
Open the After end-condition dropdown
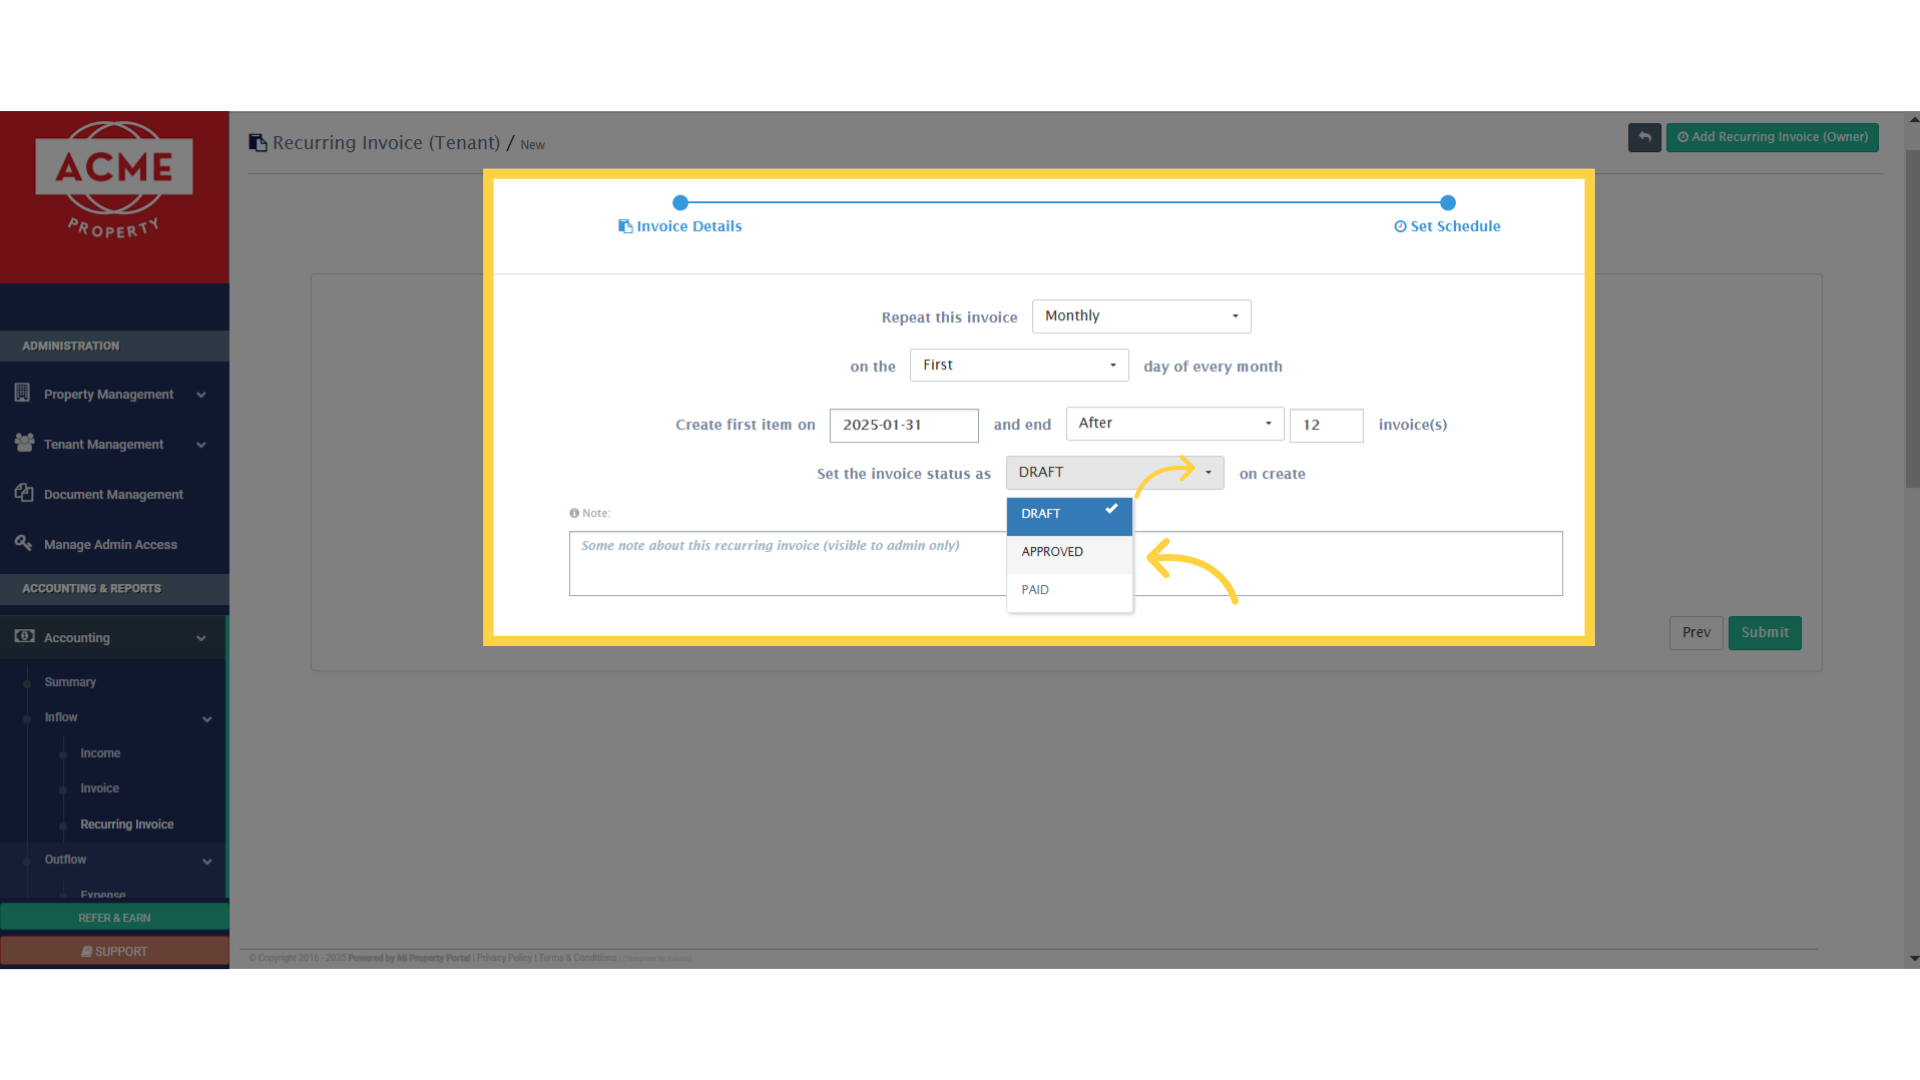pyautogui.click(x=1173, y=423)
